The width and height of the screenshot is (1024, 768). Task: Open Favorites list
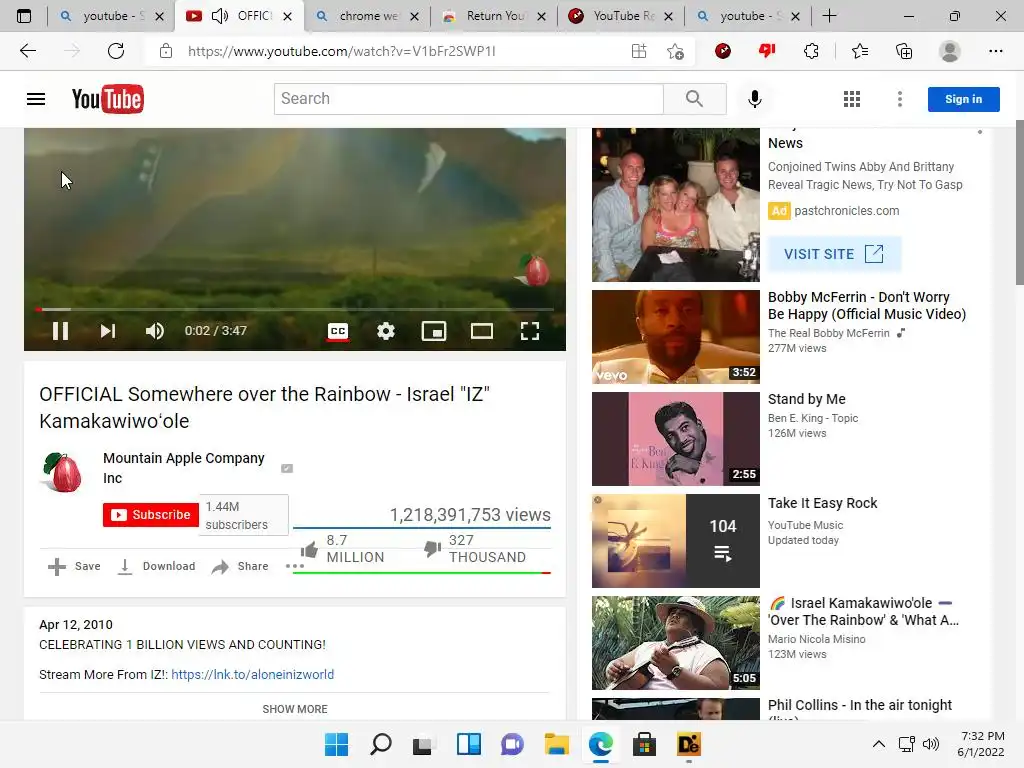tap(860, 51)
